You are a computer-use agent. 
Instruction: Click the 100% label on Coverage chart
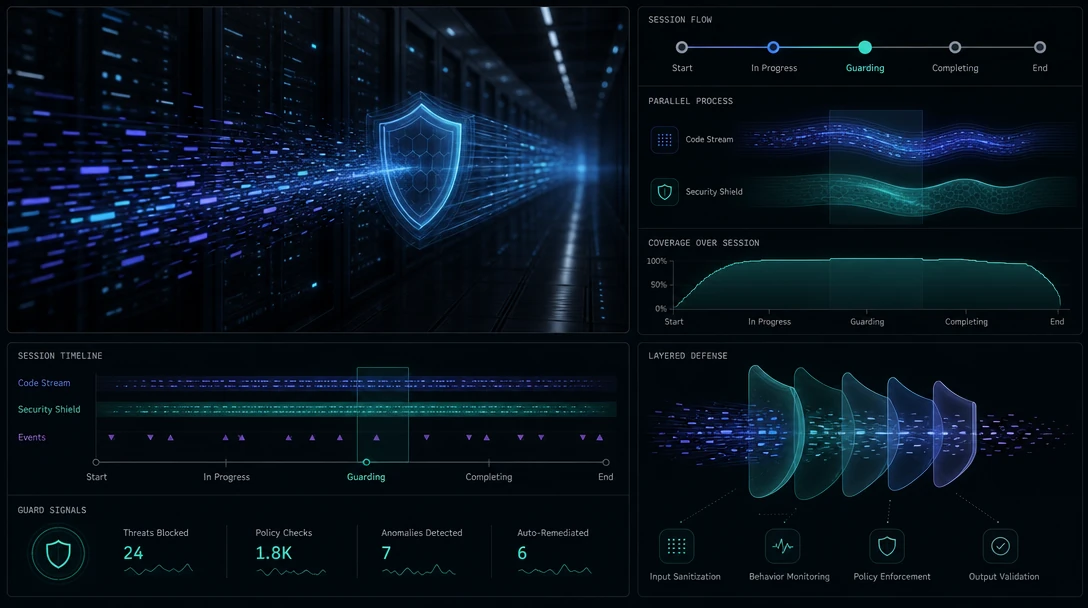[x=656, y=261]
